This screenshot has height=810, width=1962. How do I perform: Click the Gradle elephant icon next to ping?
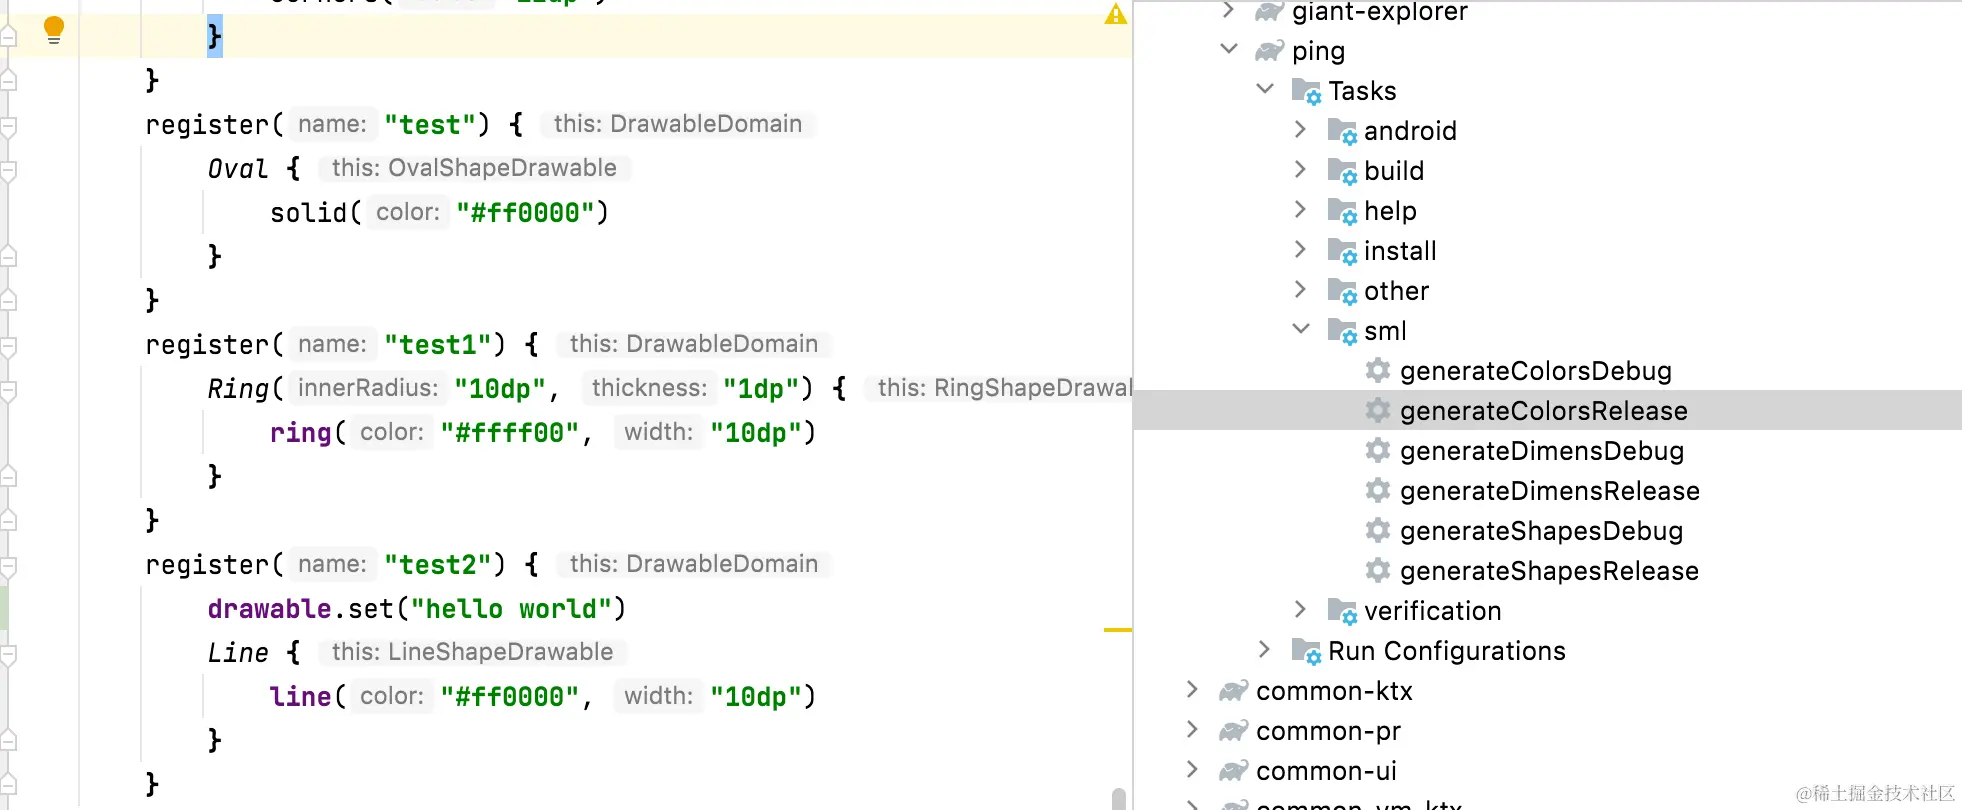coord(1269,50)
